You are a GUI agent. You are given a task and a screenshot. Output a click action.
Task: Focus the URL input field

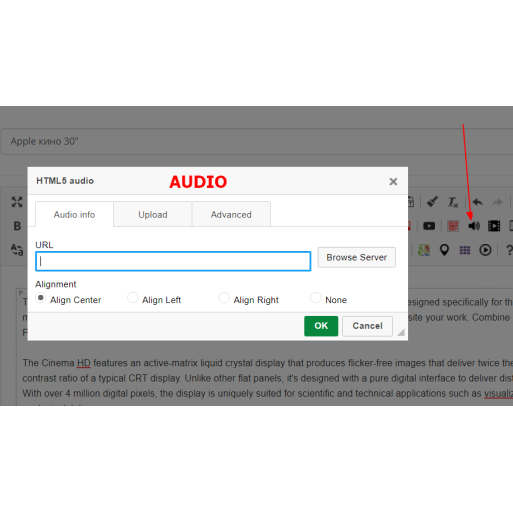pyautogui.click(x=173, y=261)
